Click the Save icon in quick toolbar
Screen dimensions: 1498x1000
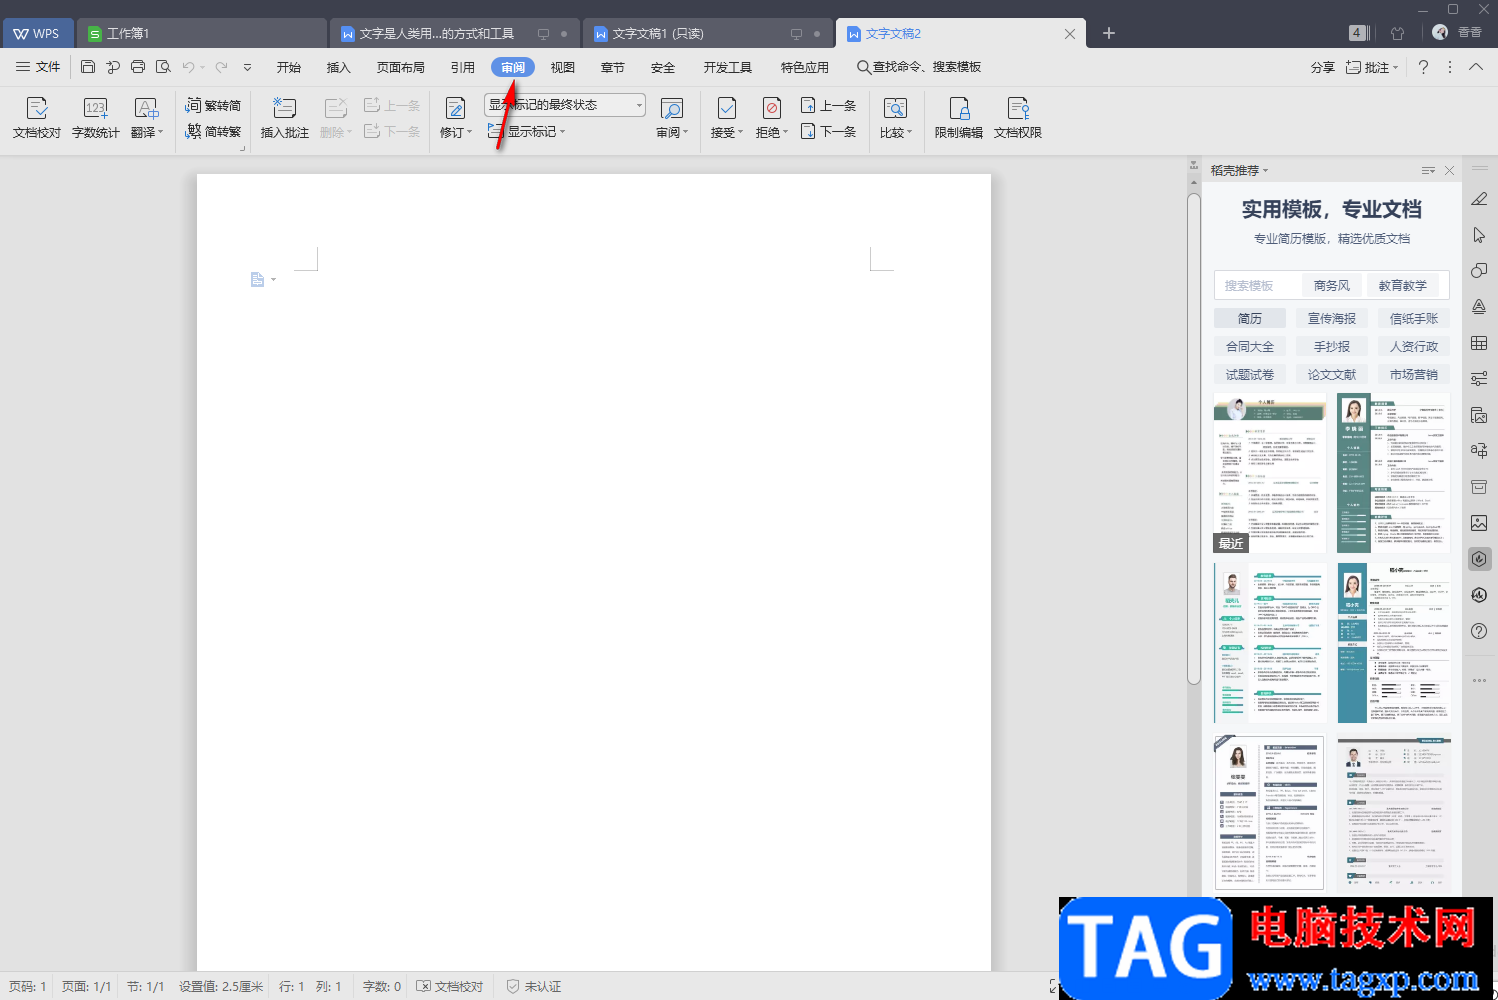coord(88,67)
